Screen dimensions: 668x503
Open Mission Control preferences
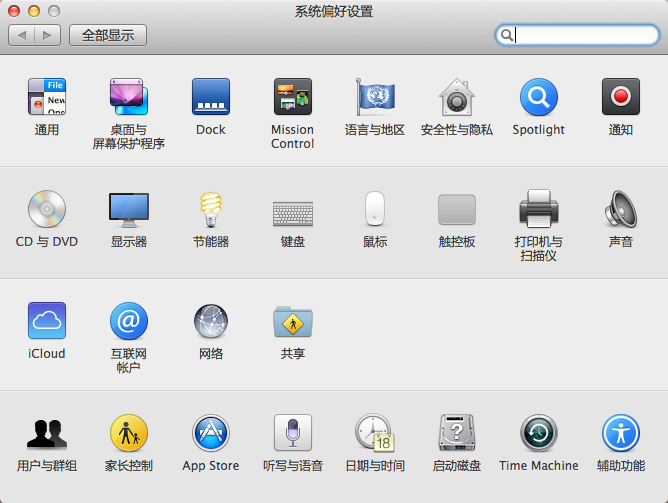coord(293,97)
